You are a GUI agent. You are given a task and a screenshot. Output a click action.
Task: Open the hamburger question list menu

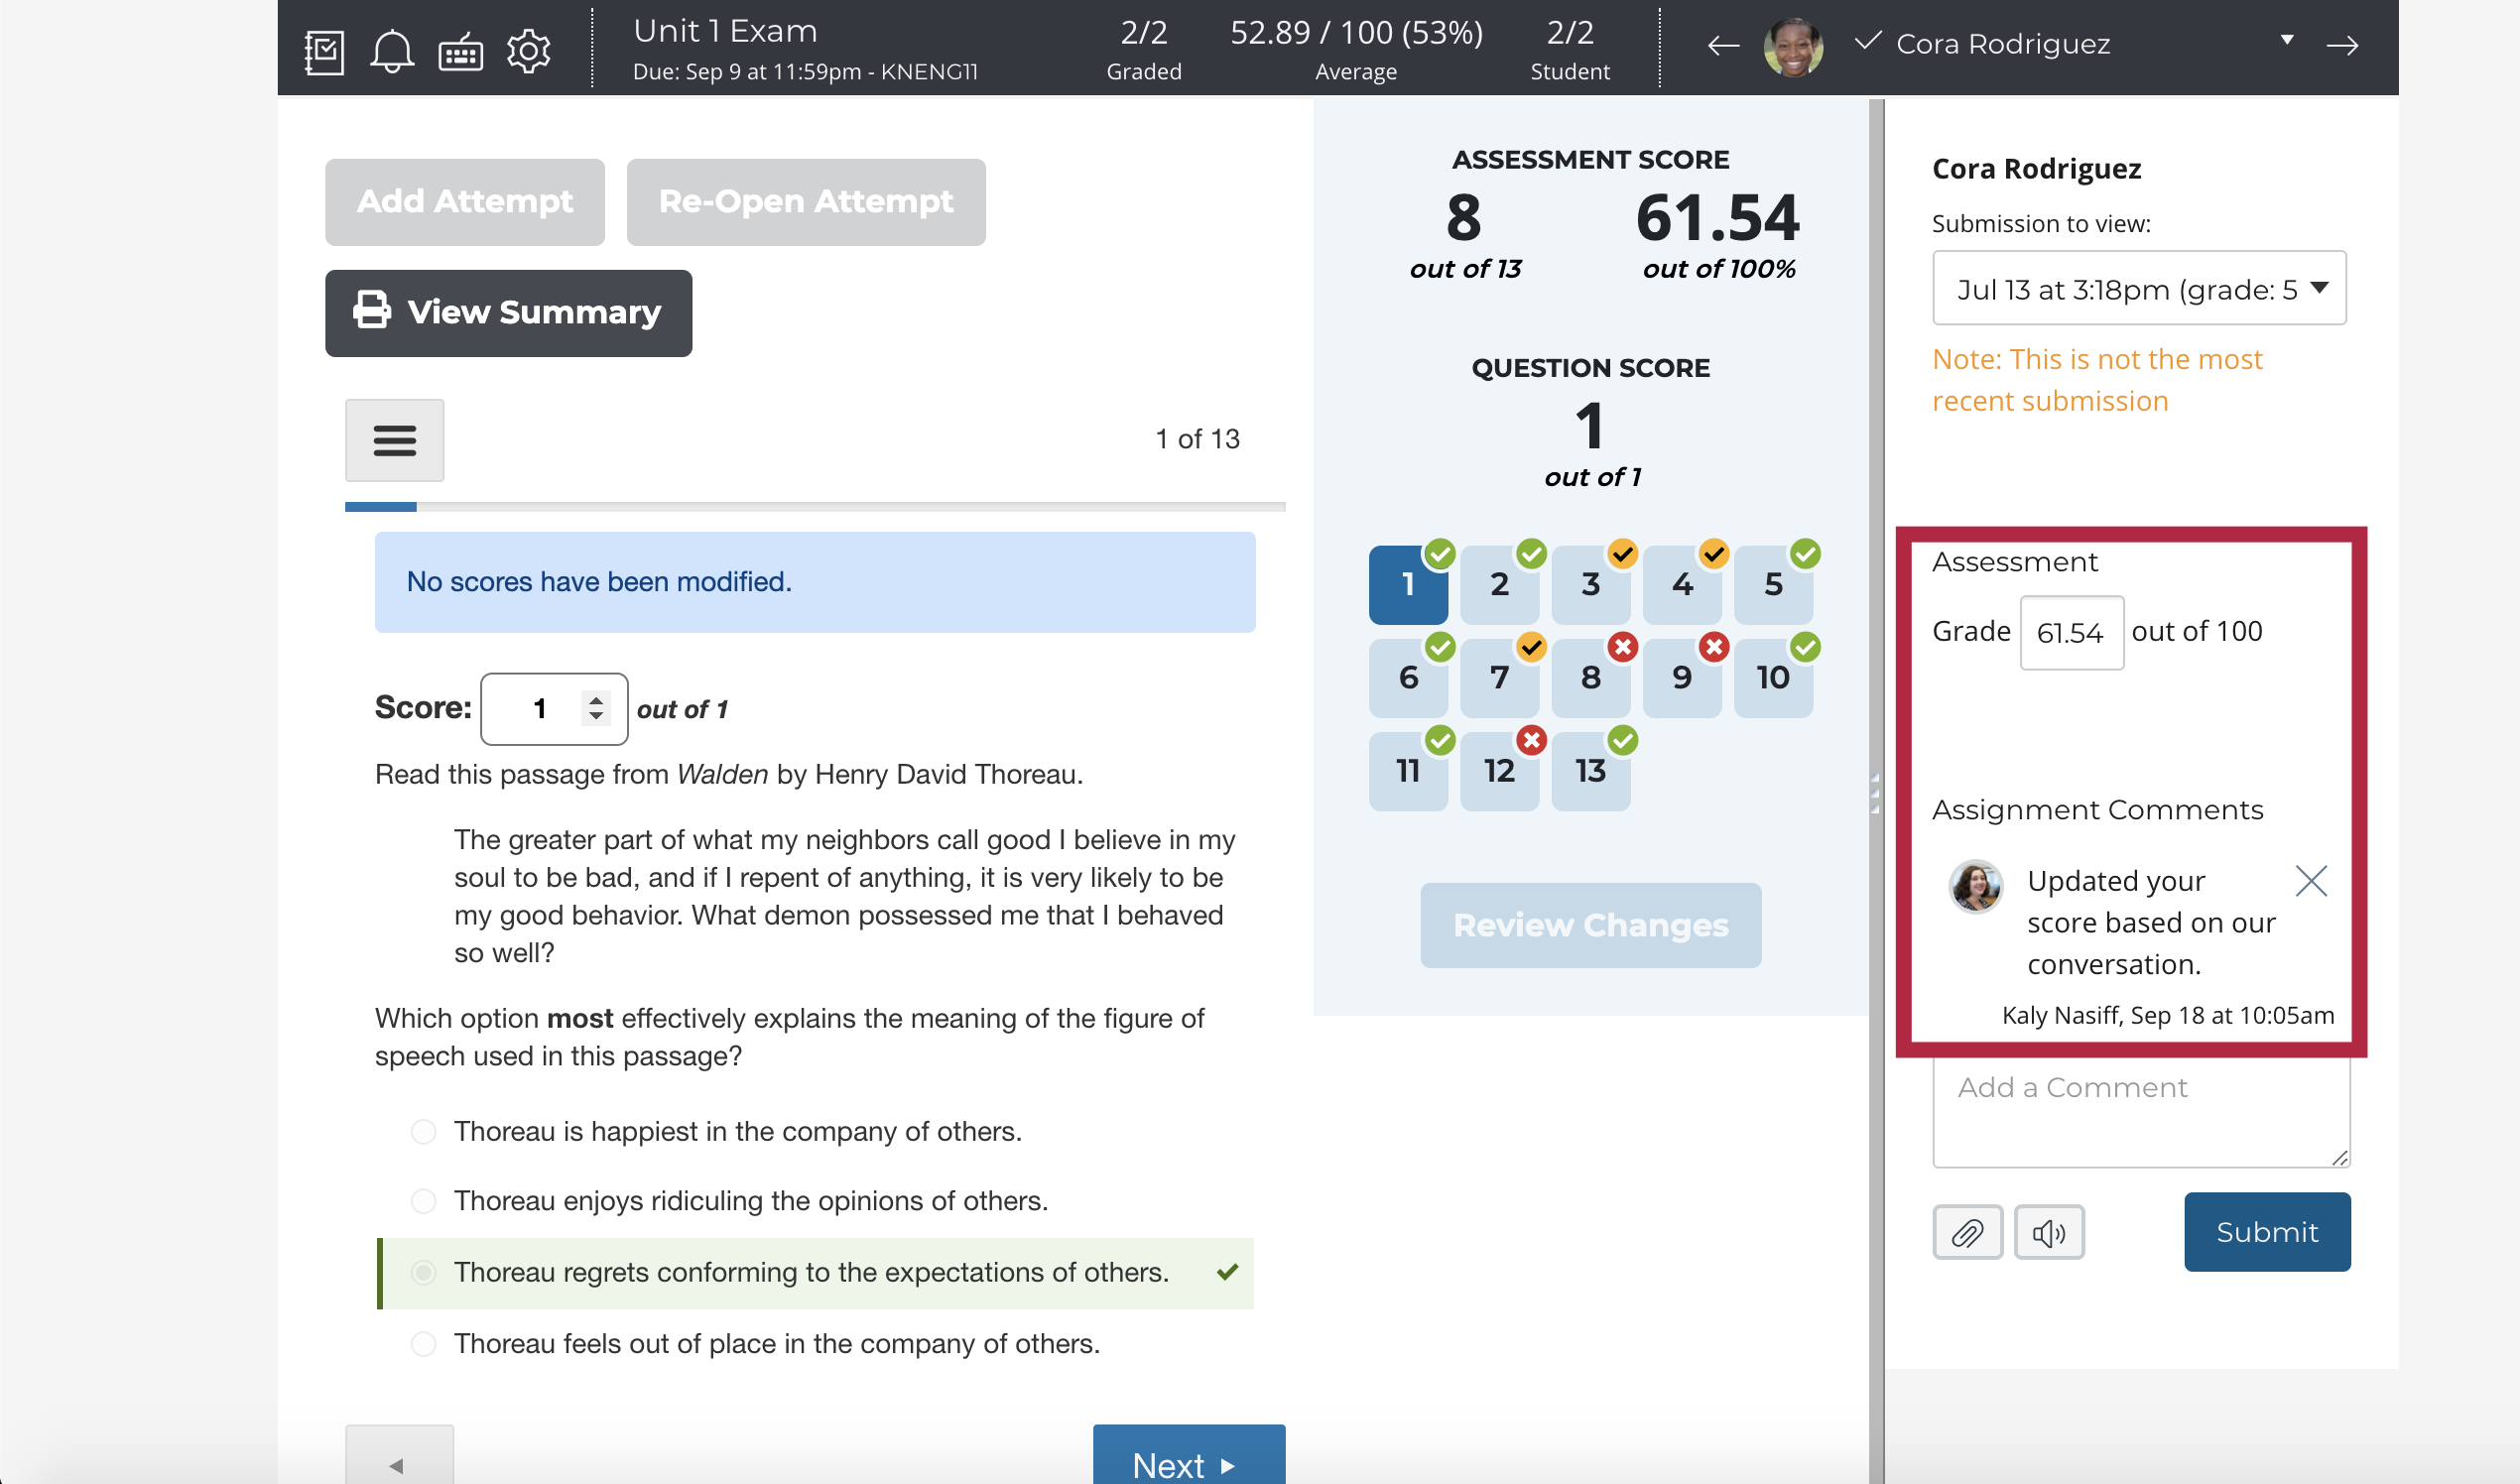click(394, 440)
